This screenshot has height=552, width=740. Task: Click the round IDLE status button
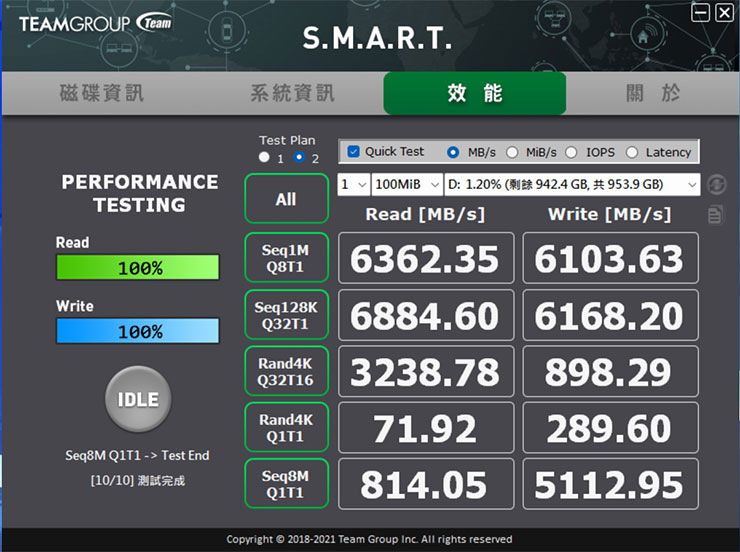(x=138, y=399)
